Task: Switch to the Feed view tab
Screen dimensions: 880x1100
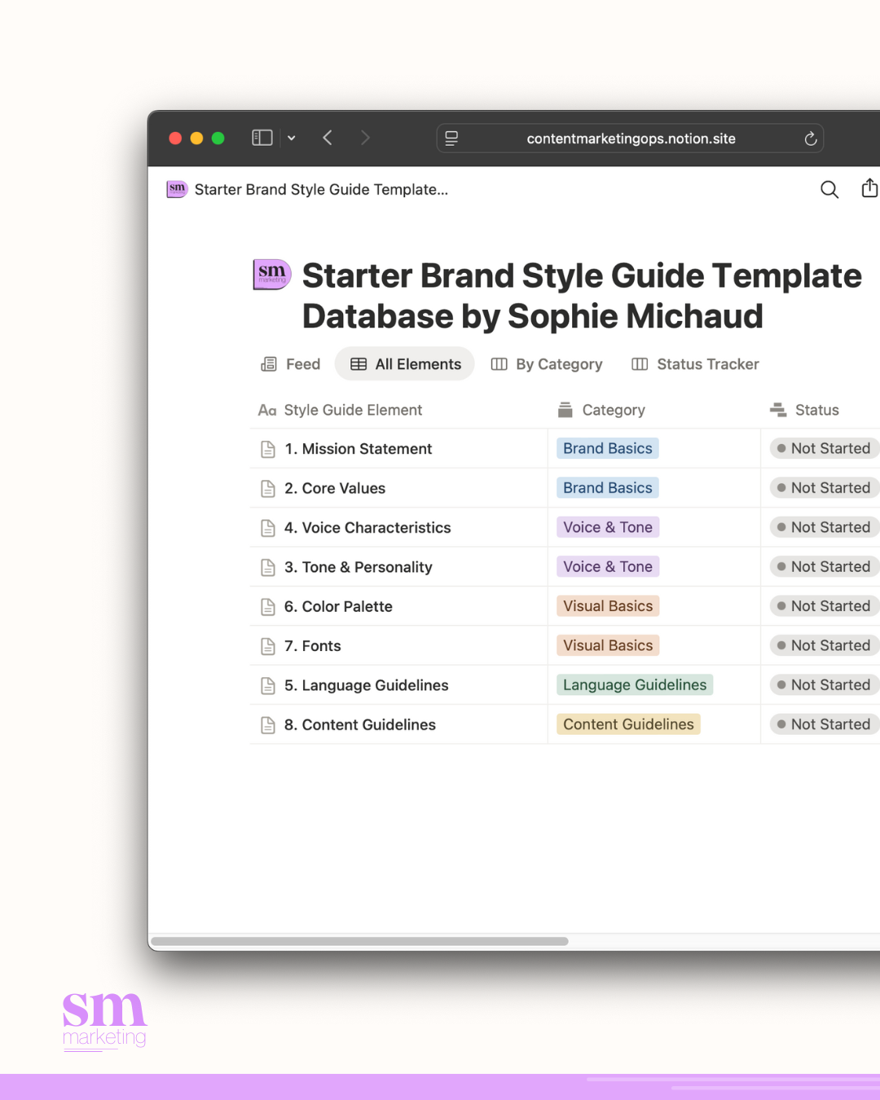Action: tap(291, 364)
